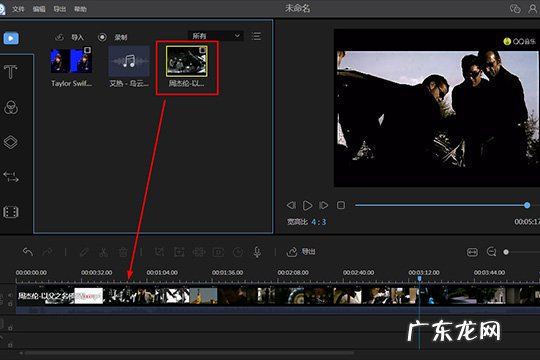Click the 00:02:08.00 ruler timestamp

tap(293, 272)
